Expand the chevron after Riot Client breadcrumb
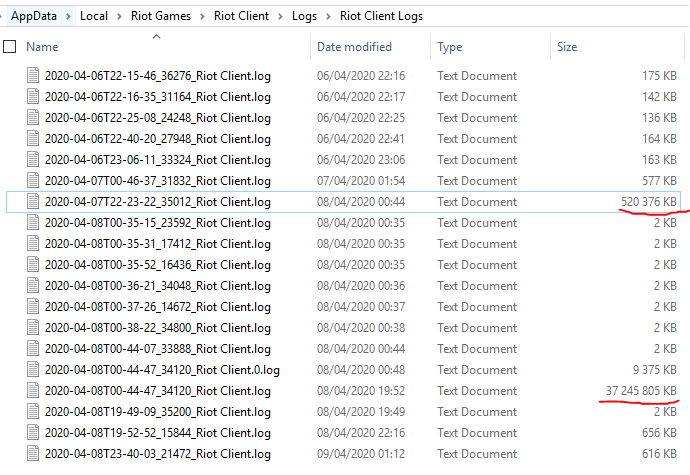 [280, 16]
